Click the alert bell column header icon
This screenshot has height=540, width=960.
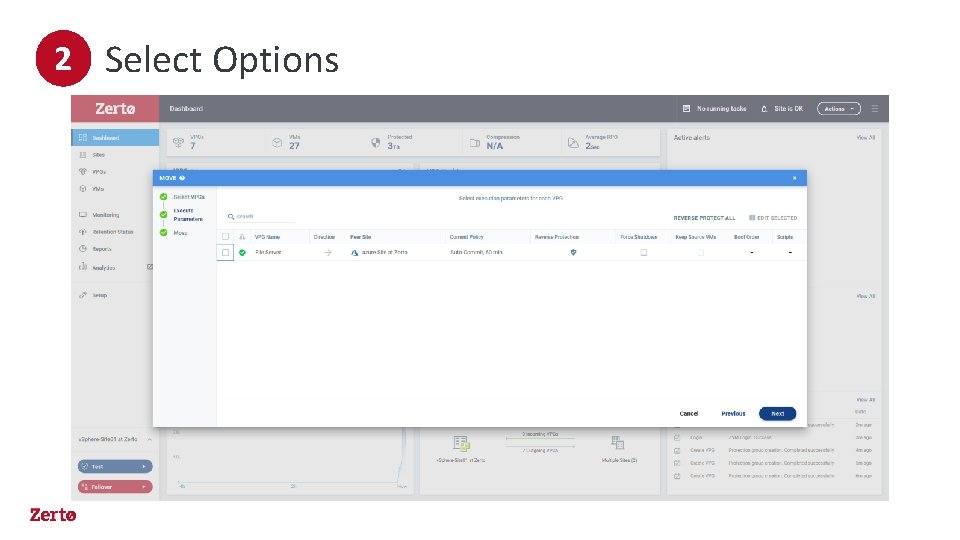(242, 237)
